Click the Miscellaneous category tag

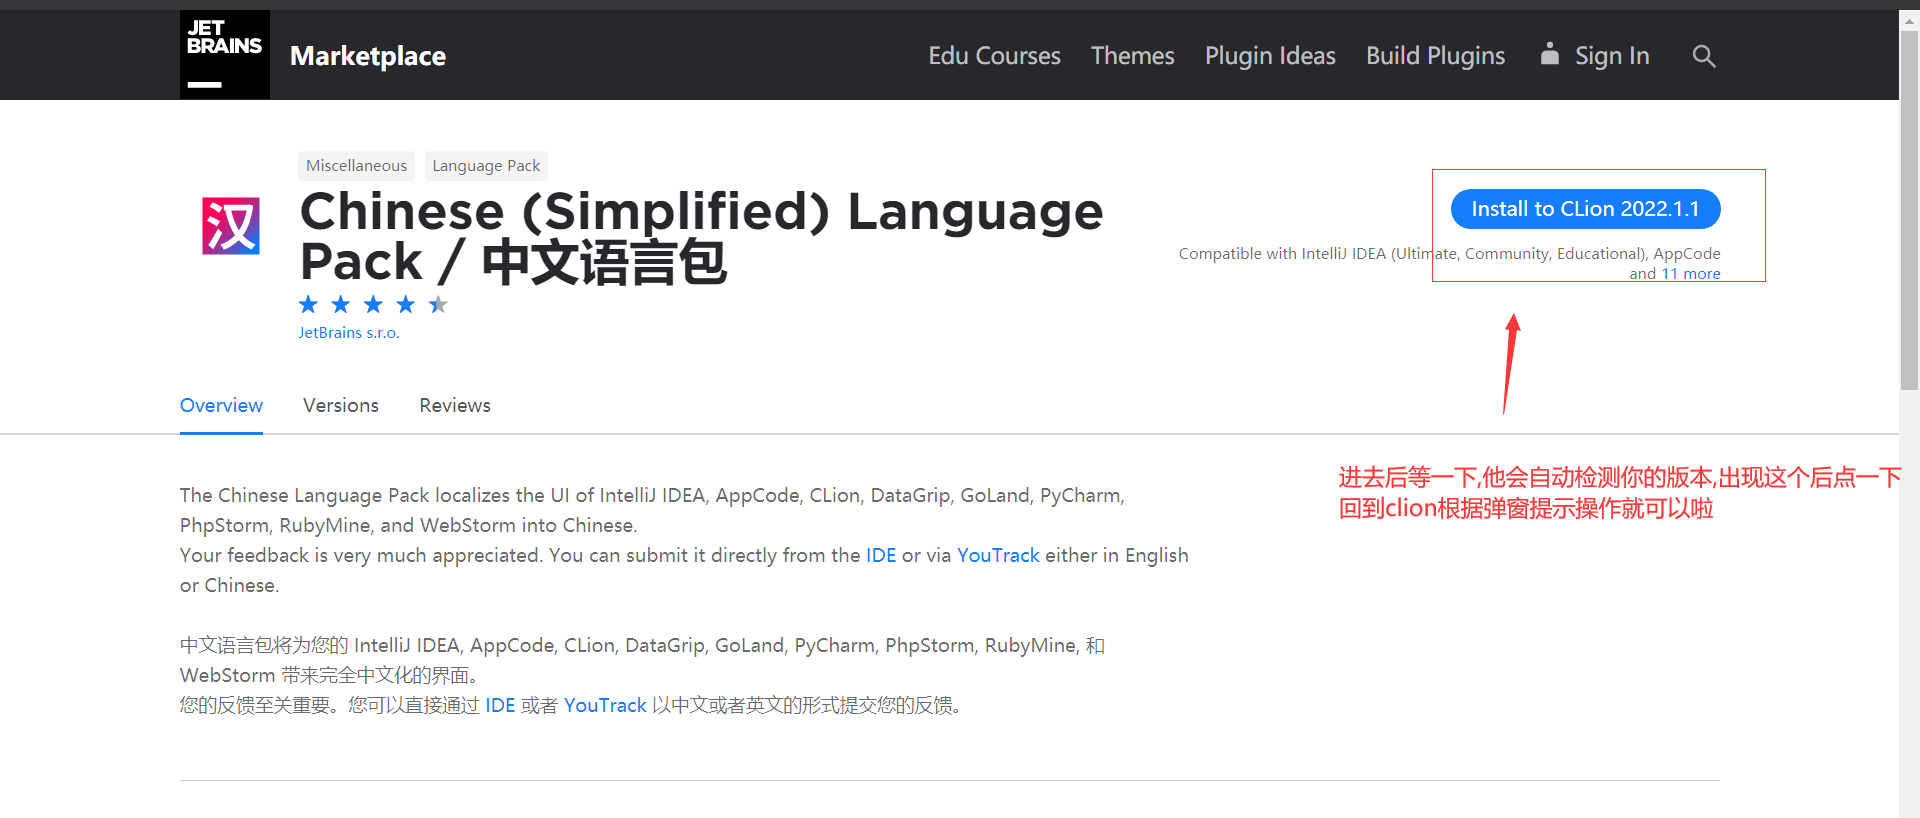356,166
